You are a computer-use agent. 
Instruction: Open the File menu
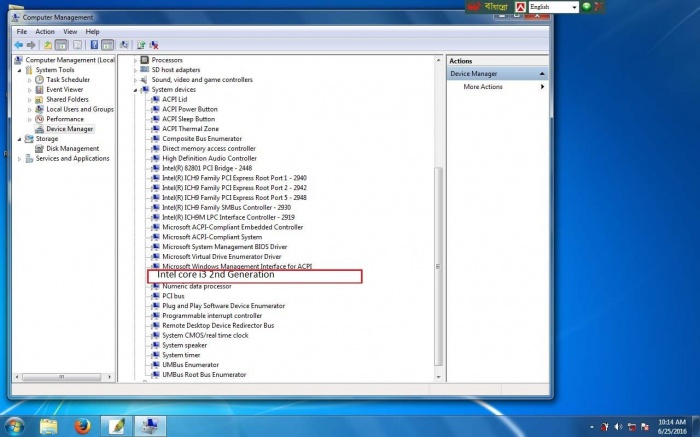pyautogui.click(x=21, y=32)
